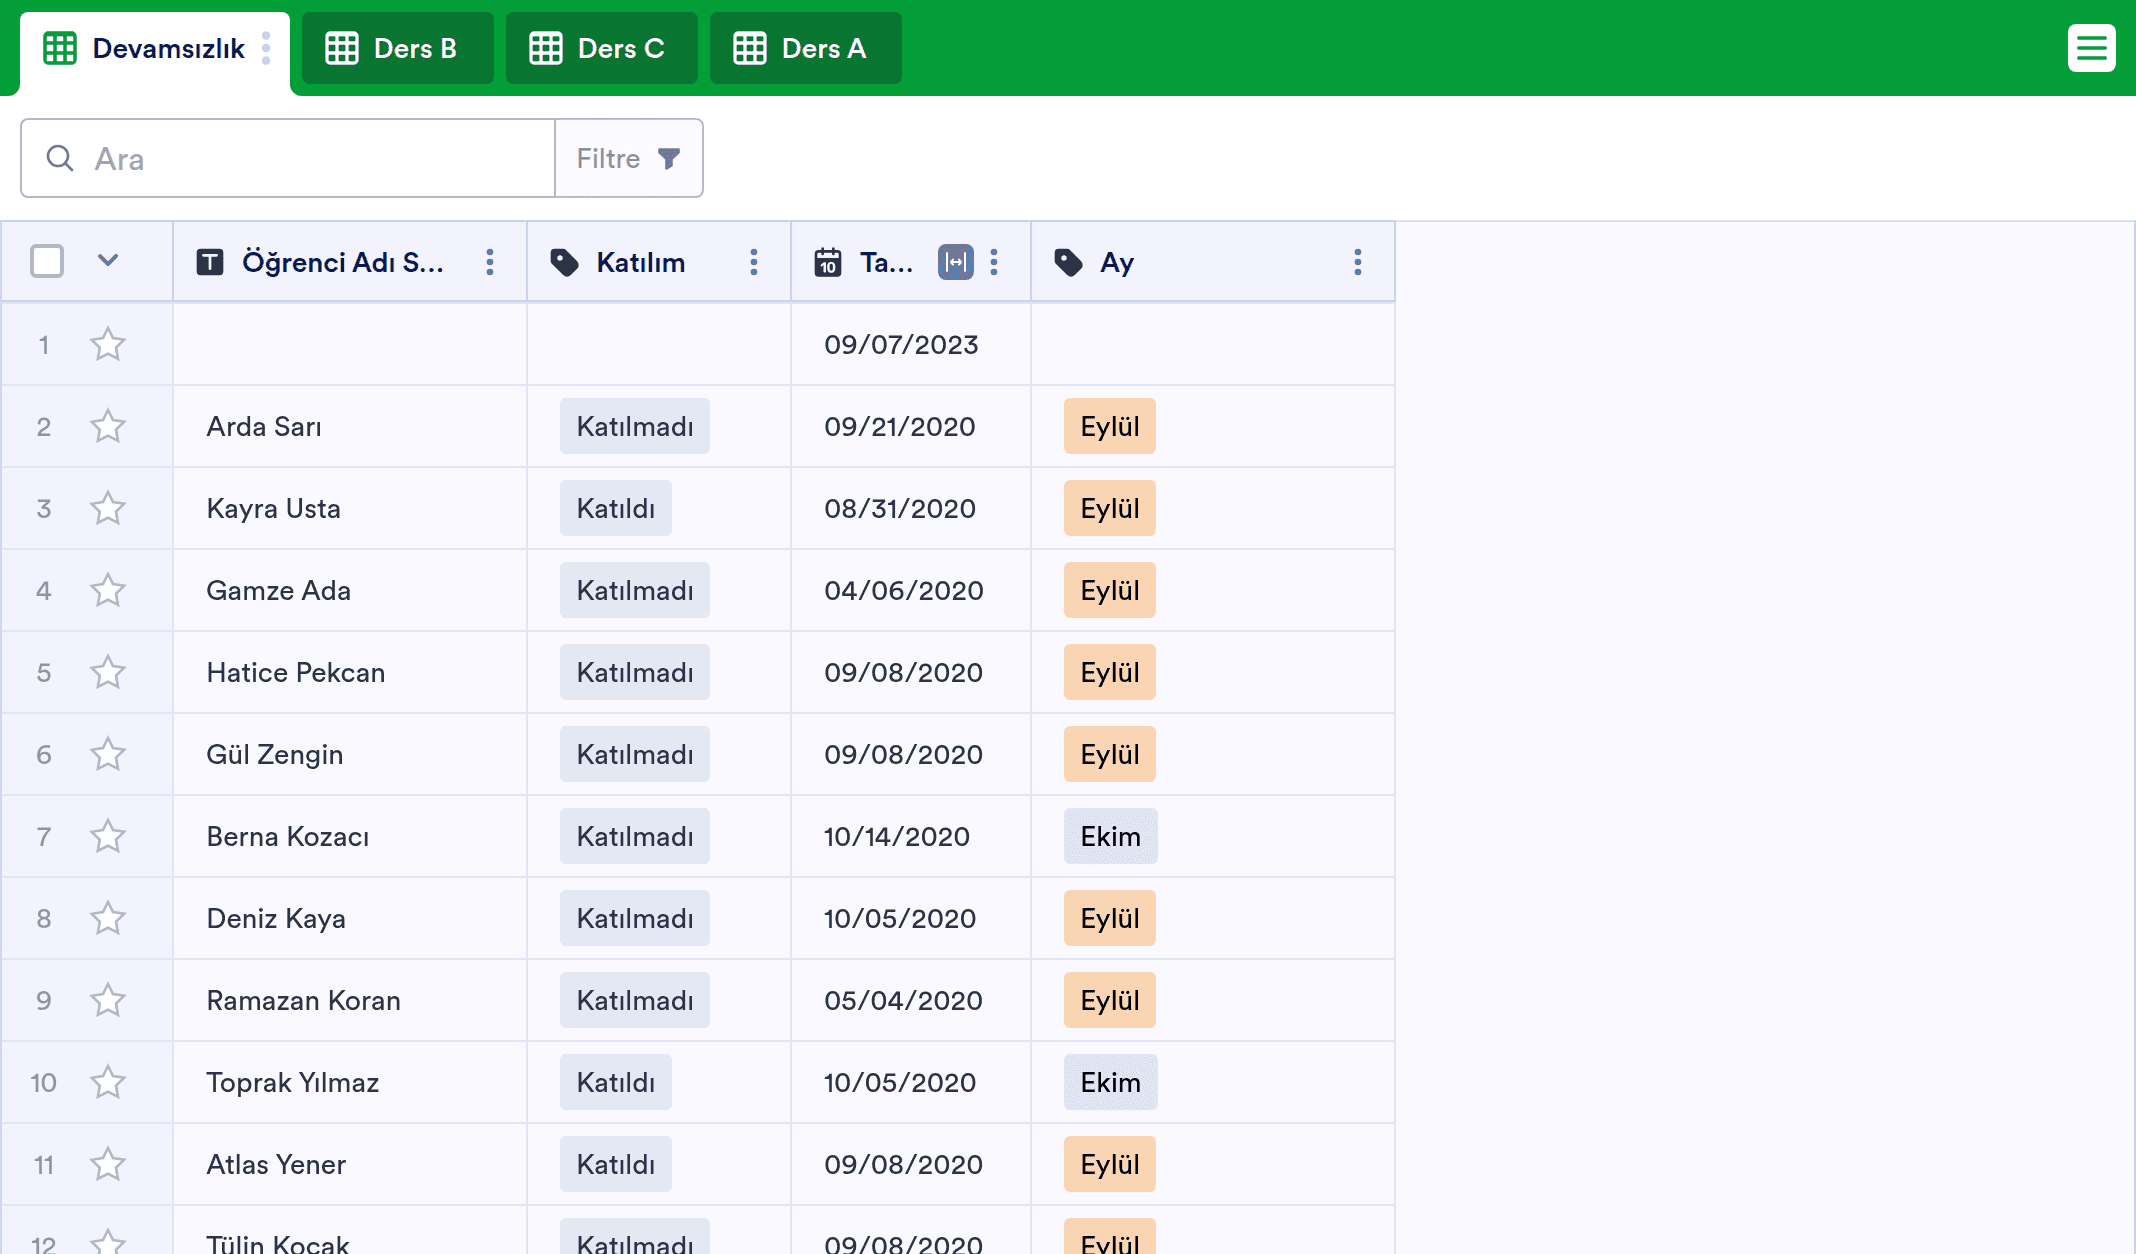Expand the row selection chevron dropdown

[x=108, y=261]
